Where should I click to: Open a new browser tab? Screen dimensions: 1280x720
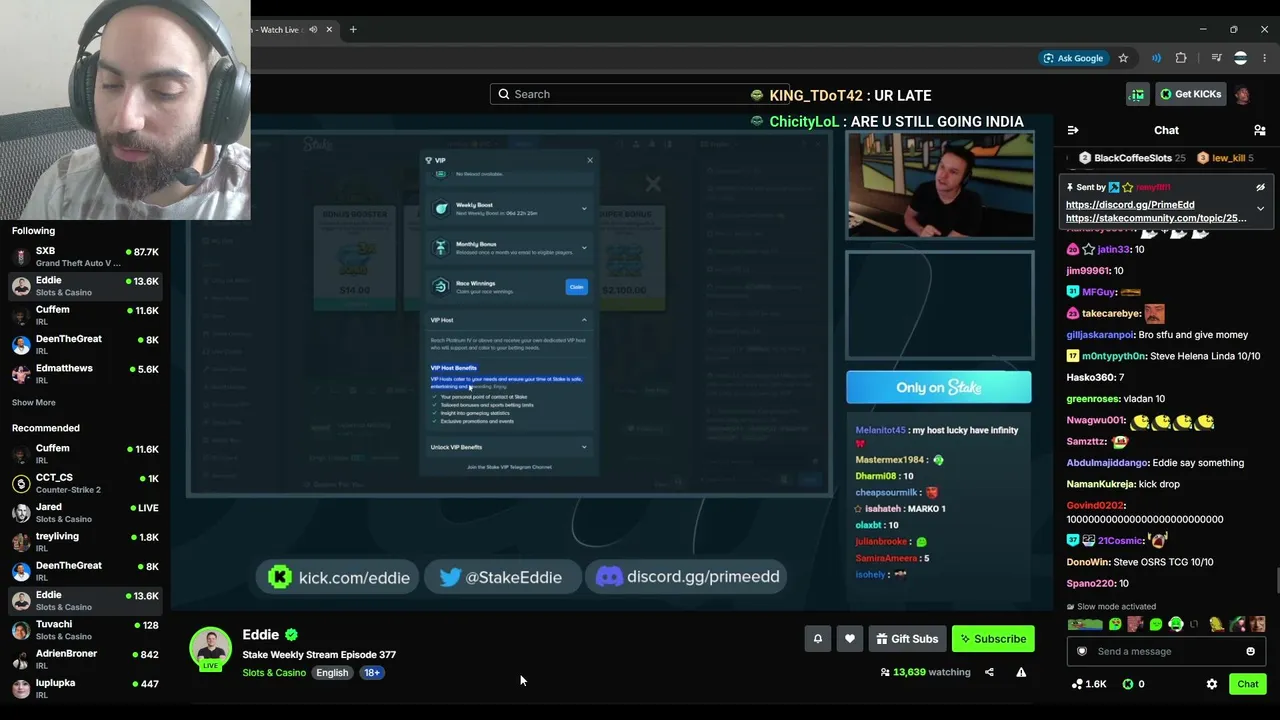(353, 30)
